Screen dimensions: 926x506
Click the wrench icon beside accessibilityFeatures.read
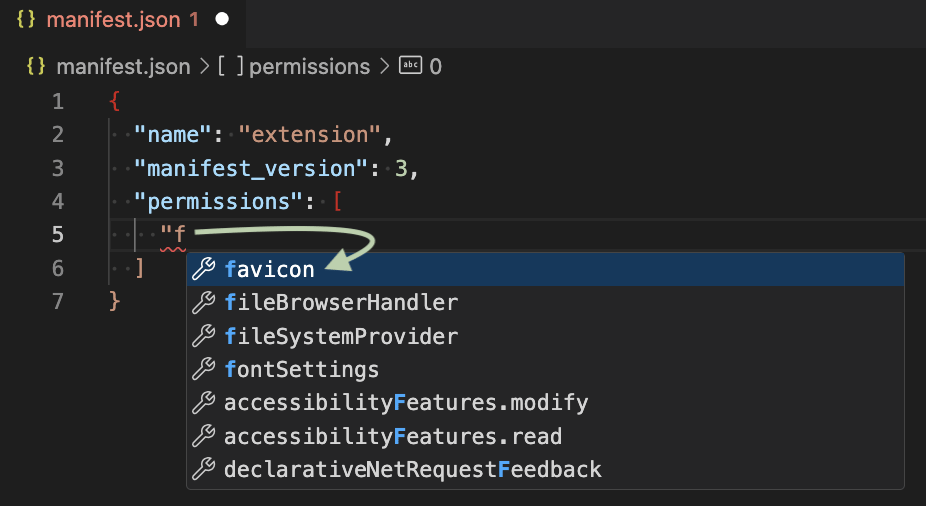pyautogui.click(x=204, y=436)
